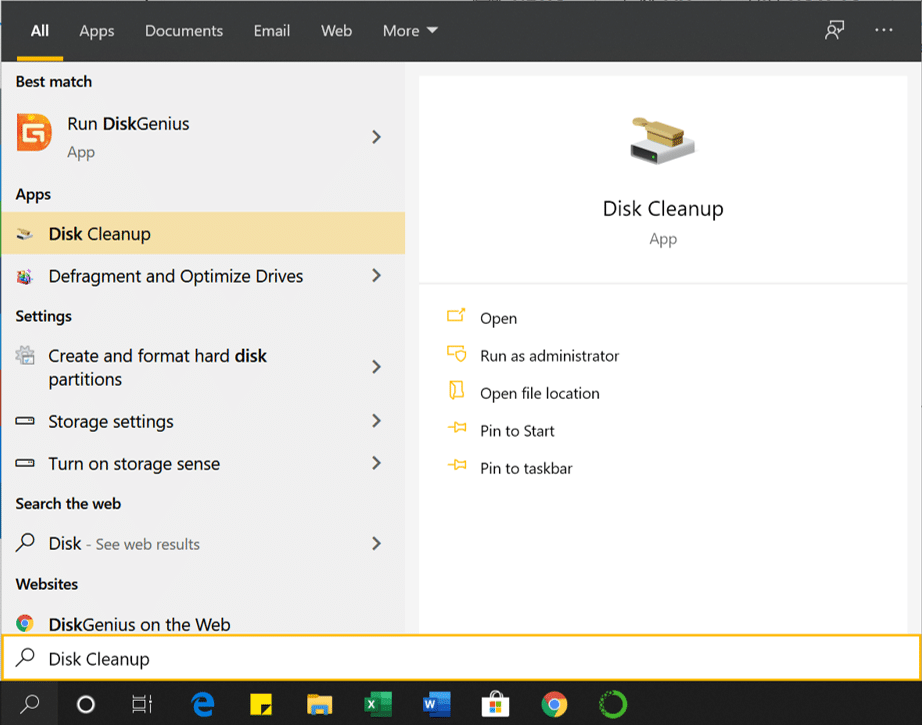Image resolution: width=922 pixels, height=725 pixels.
Task: Click the Chrome icon beside DiskGenius on the Web
Action: pos(25,623)
